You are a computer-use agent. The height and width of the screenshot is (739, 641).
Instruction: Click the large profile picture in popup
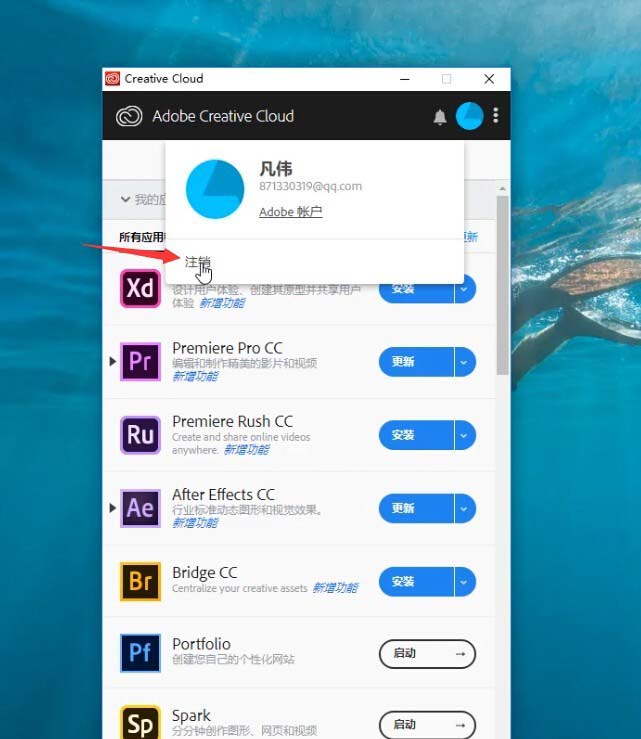215,189
